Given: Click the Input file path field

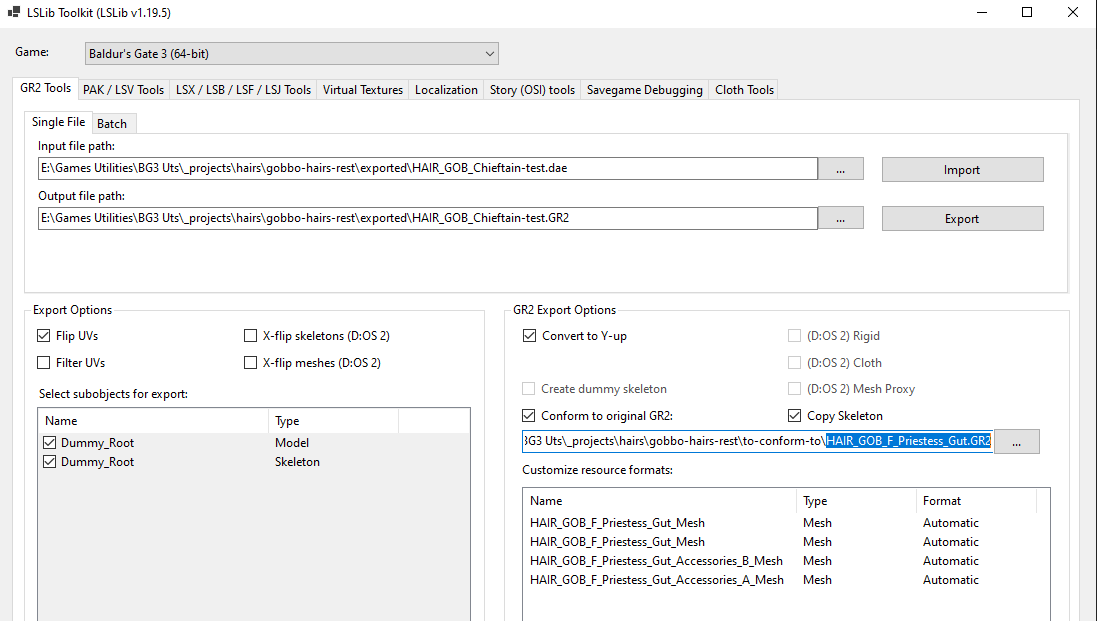Looking at the screenshot, I should (427, 169).
